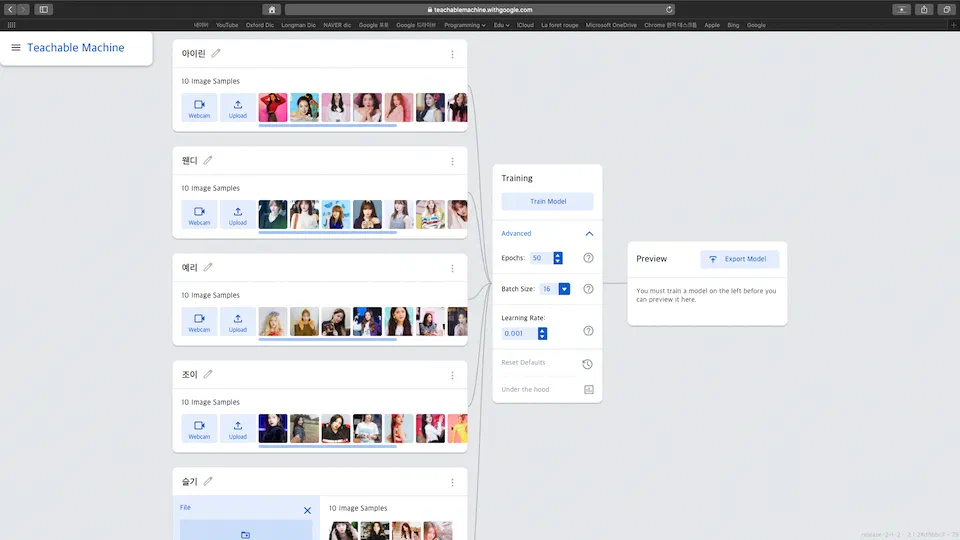Click the Reset Defaults history icon
This screenshot has height=540, width=960.
coord(588,363)
